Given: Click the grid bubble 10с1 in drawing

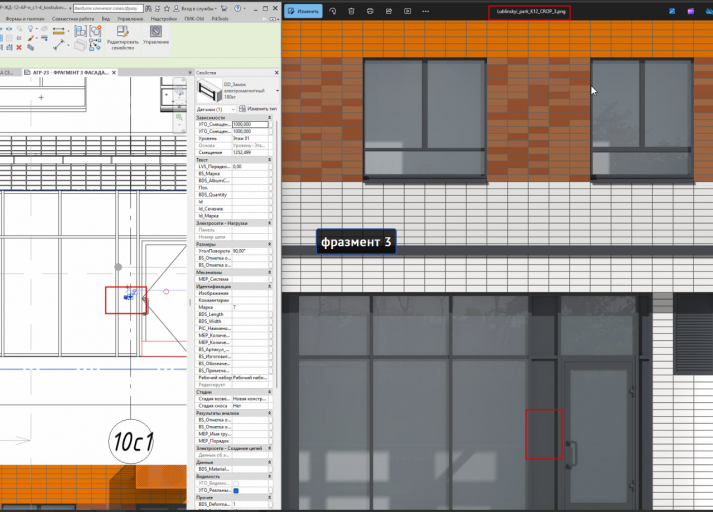Looking at the screenshot, I should (x=131, y=441).
